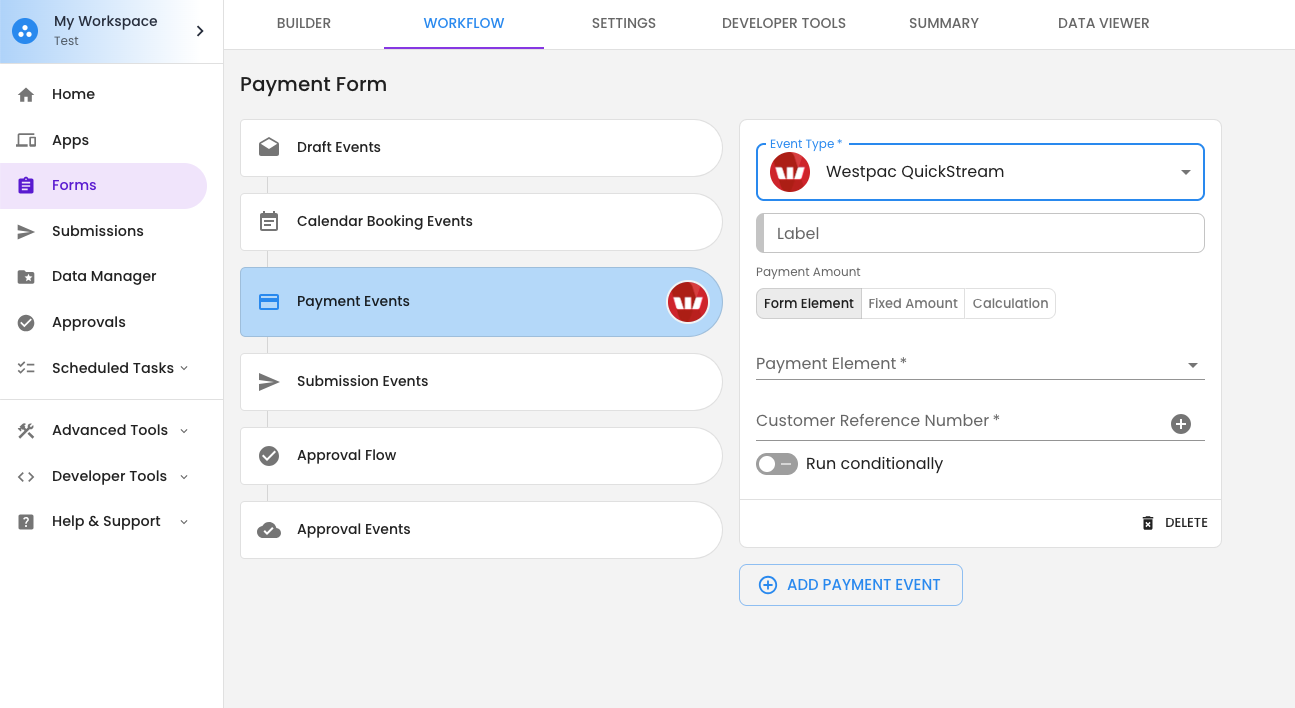Click plus circle icon in Add Payment Event

[x=768, y=585]
